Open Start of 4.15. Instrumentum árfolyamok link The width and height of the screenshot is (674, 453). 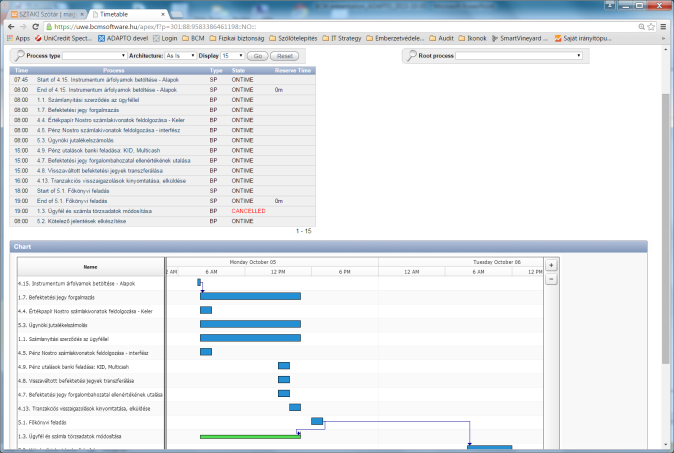tap(107, 80)
